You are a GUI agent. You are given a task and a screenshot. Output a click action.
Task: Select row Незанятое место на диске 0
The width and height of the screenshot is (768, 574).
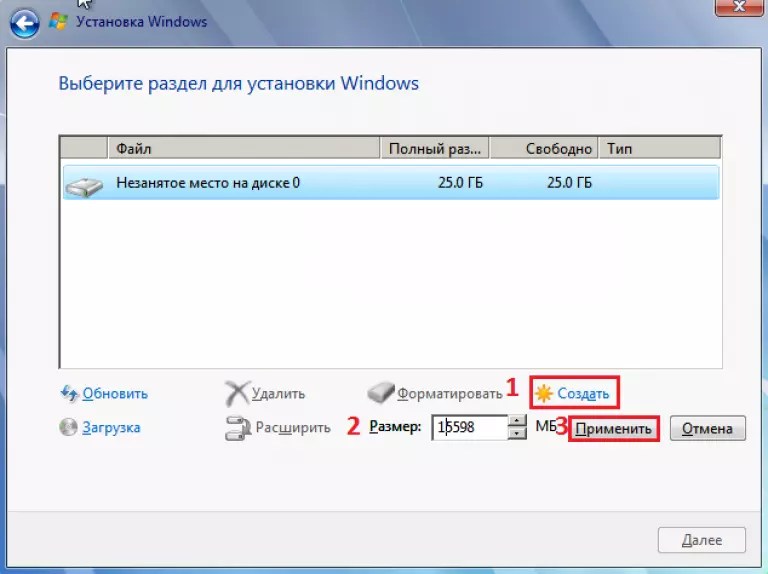391,183
